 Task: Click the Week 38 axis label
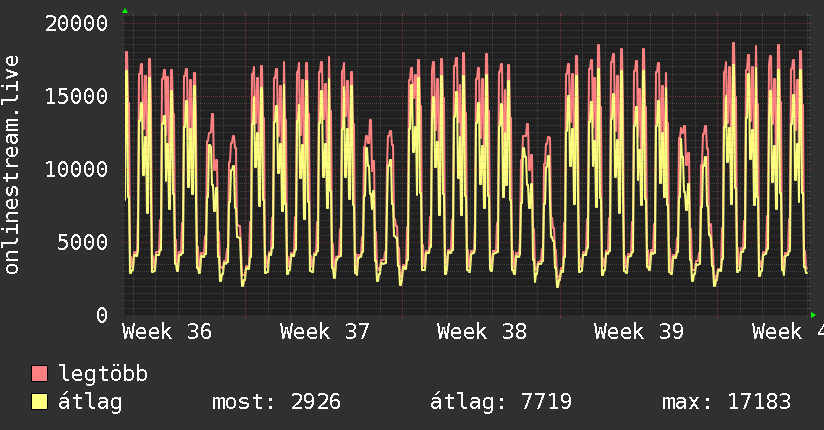click(x=482, y=332)
